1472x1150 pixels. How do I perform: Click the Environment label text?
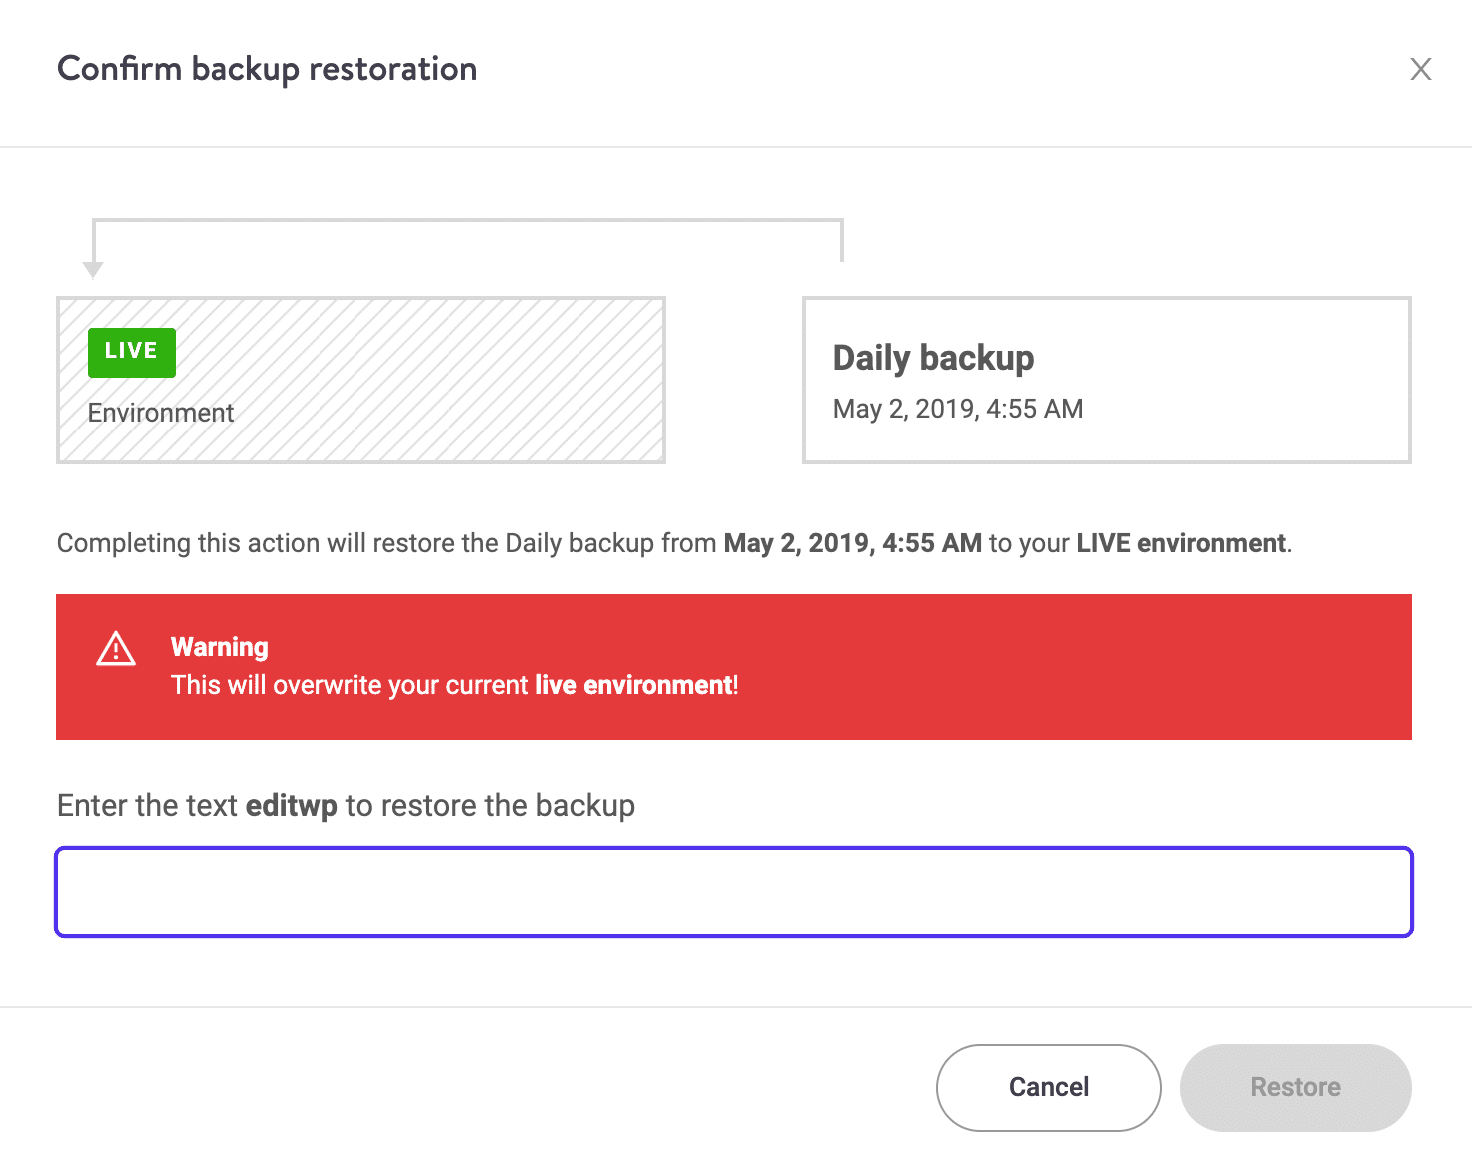[x=160, y=412]
